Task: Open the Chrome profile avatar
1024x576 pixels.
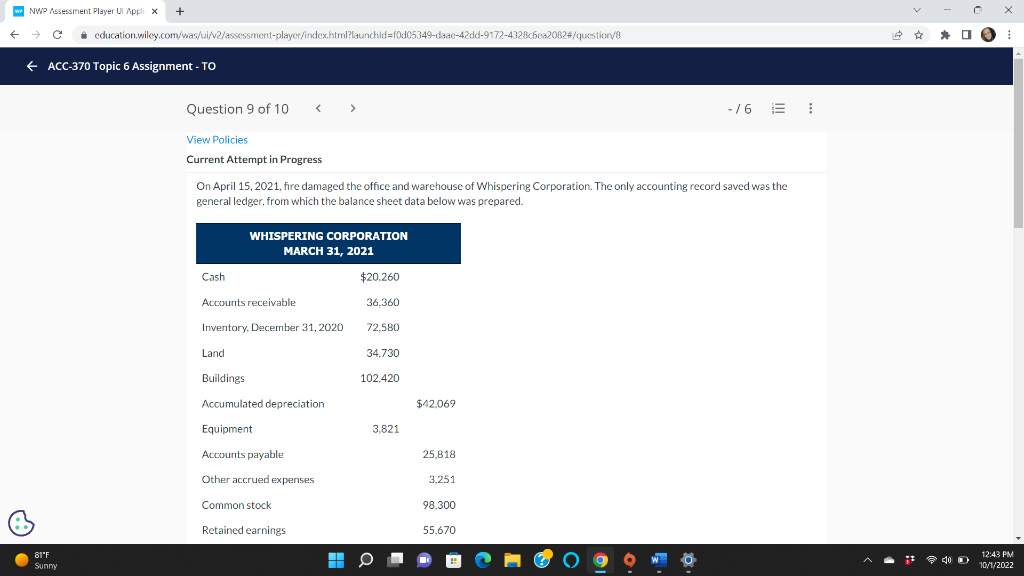Action: tap(988, 35)
